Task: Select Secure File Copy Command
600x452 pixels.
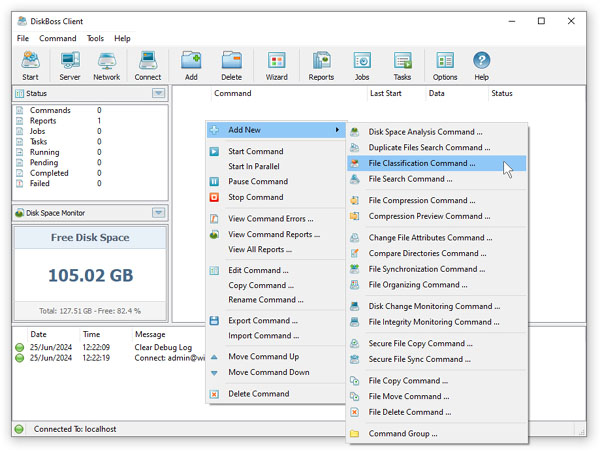Action: click(437, 343)
